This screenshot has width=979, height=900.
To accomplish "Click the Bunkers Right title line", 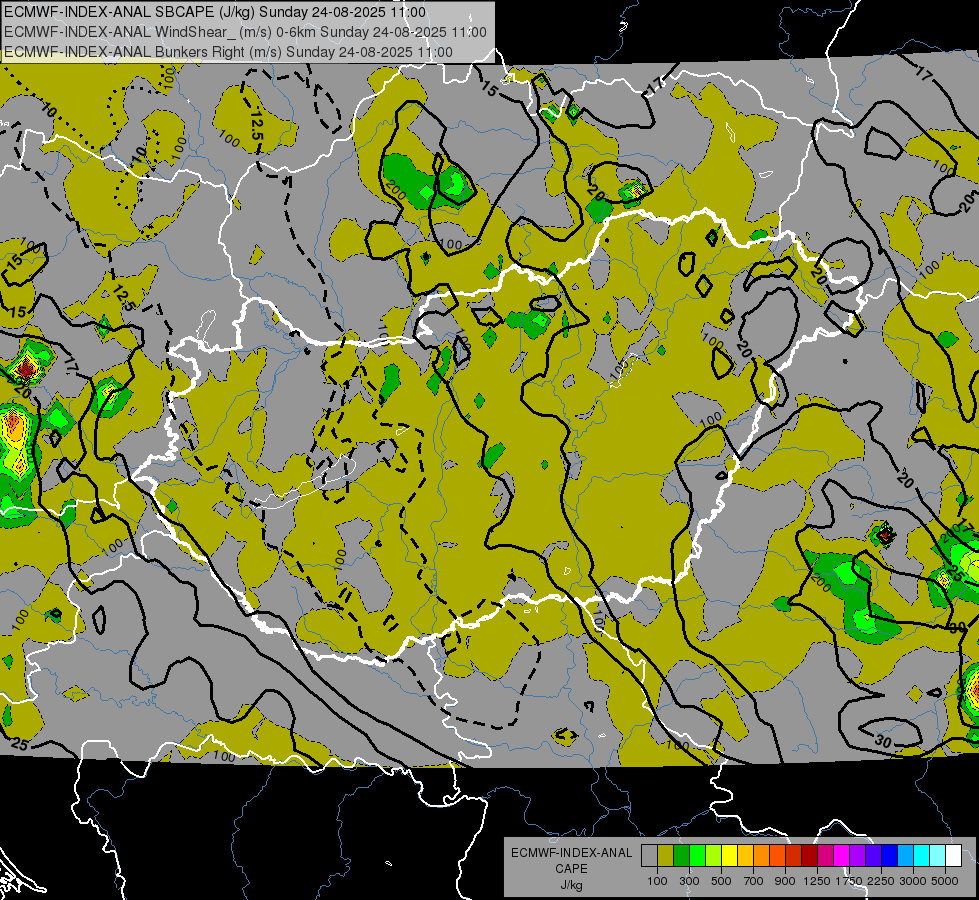I will (x=229, y=52).
